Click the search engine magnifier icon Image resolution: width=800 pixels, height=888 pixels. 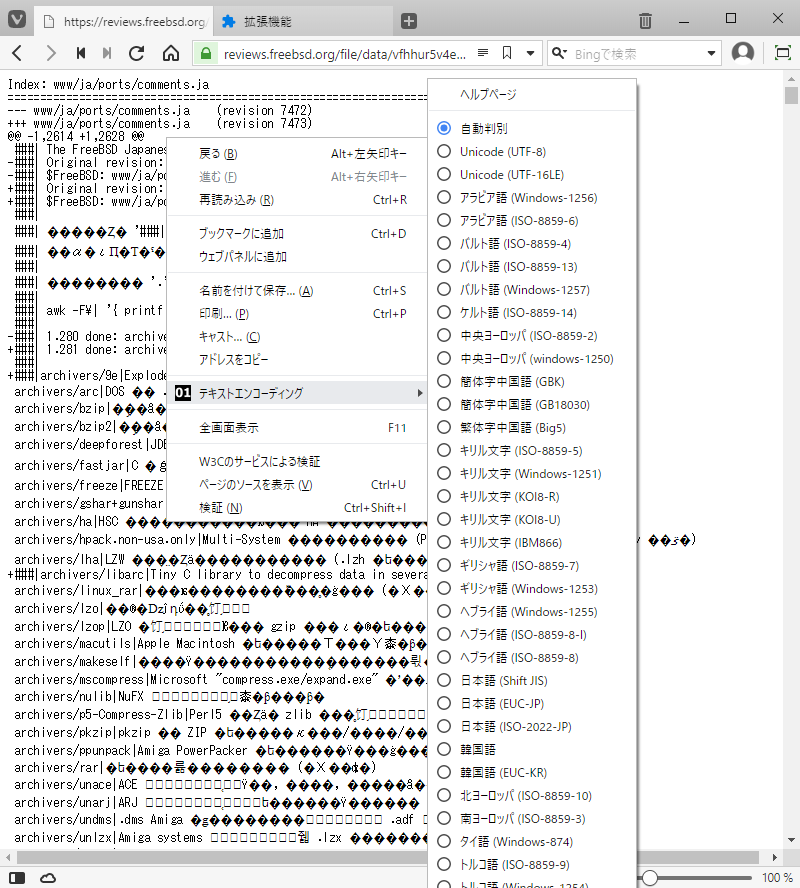point(559,53)
